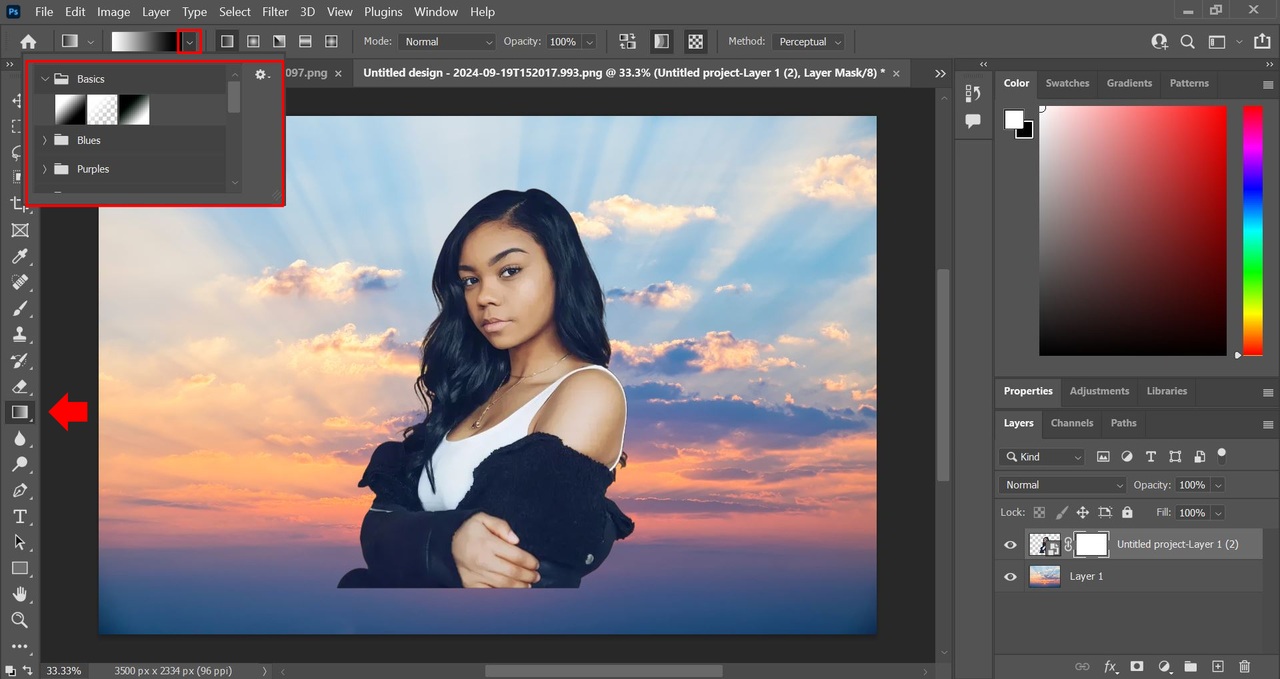Click the Layer 1 sky thumbnail
1280x679 pixels.
1044,576
